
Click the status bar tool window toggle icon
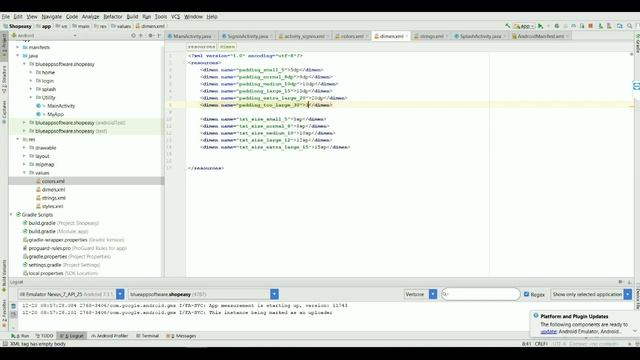(5, 344)
